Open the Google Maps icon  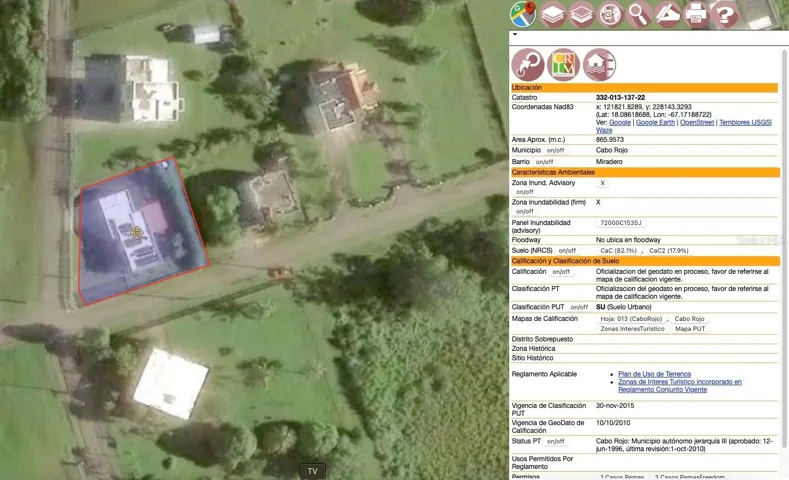point(523,14)
